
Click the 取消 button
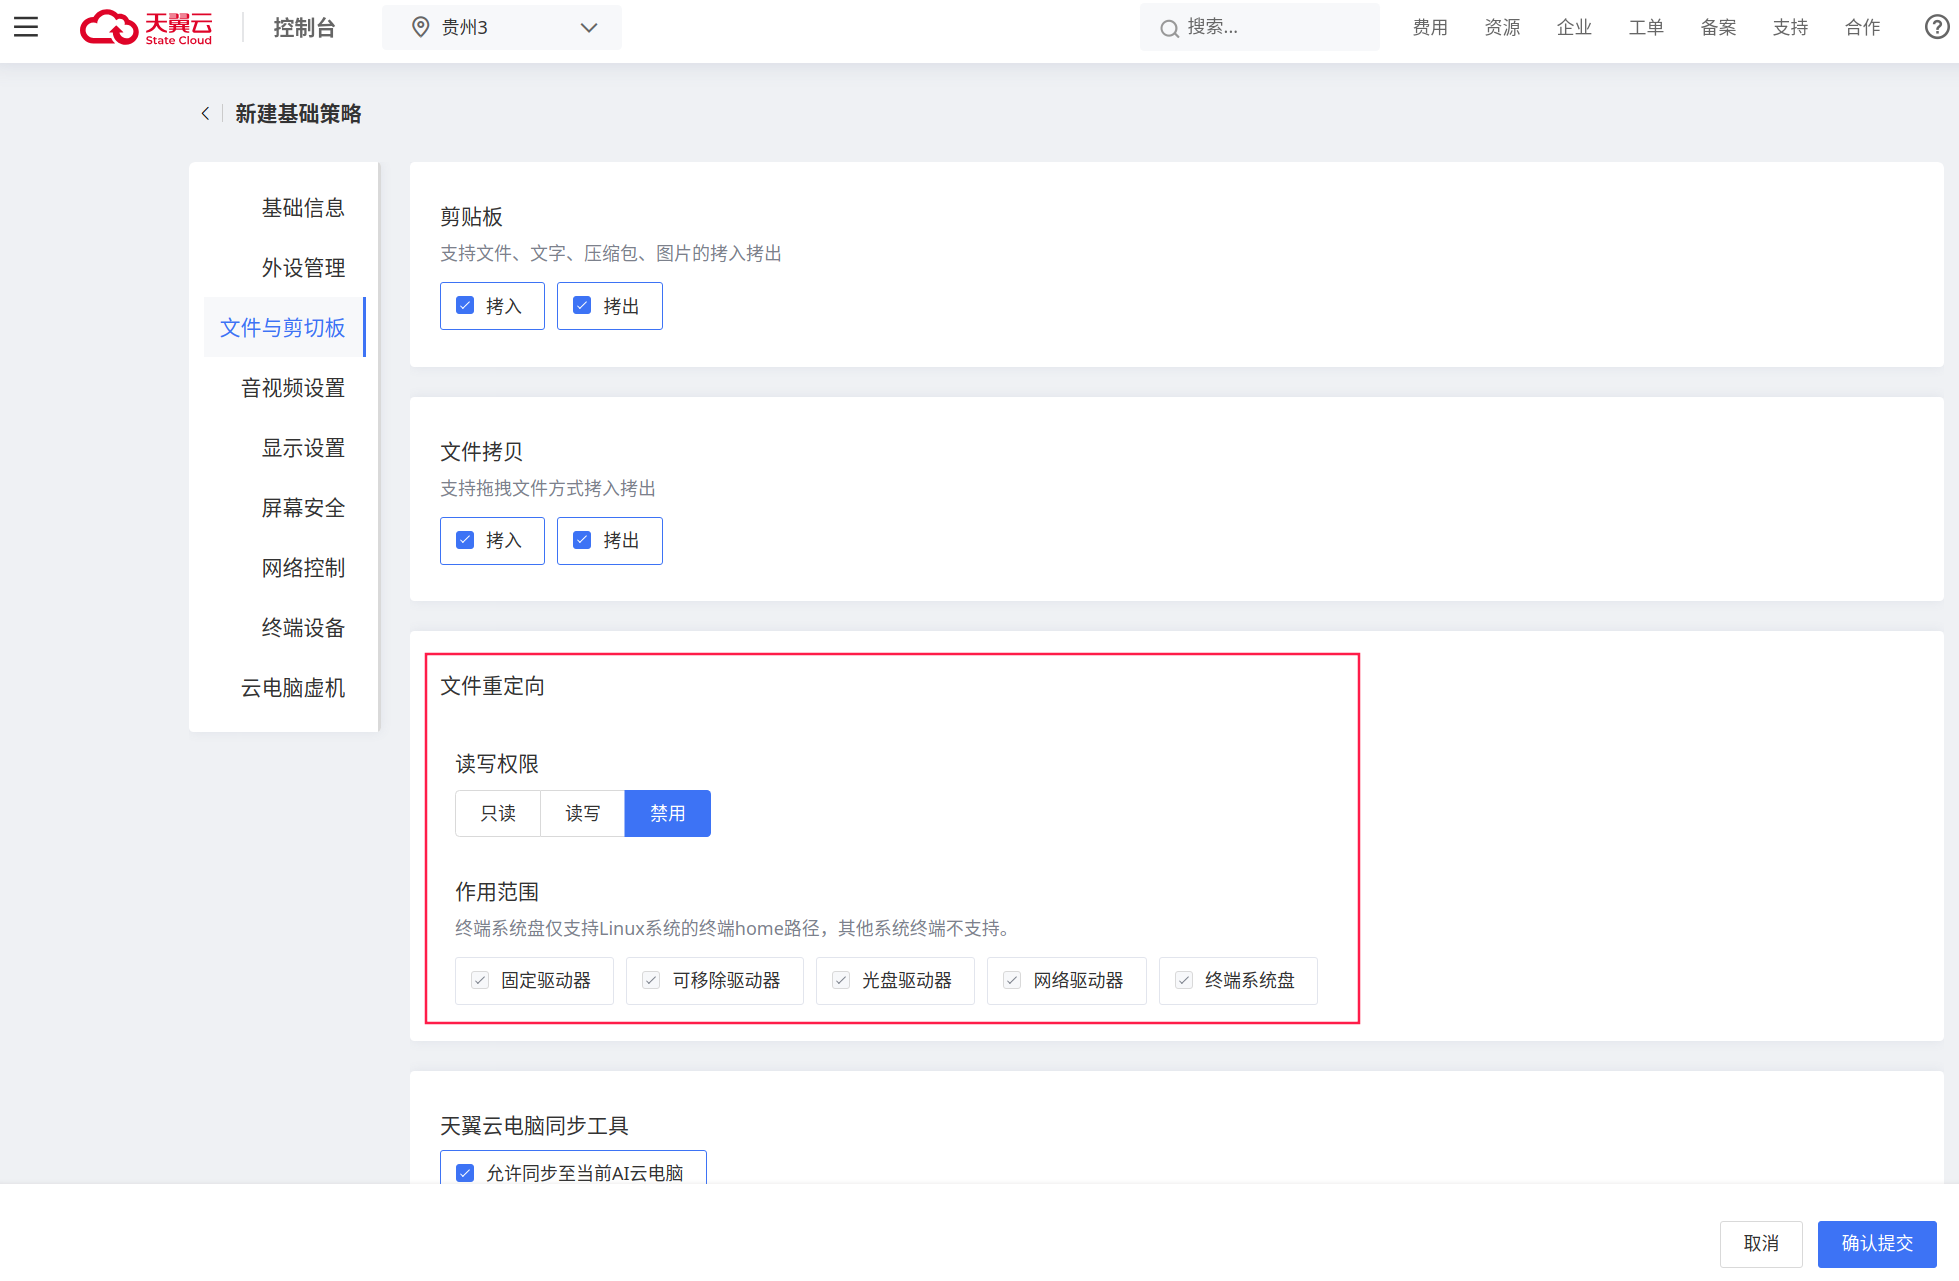pyautogui.click(x=1761, y=1243)
